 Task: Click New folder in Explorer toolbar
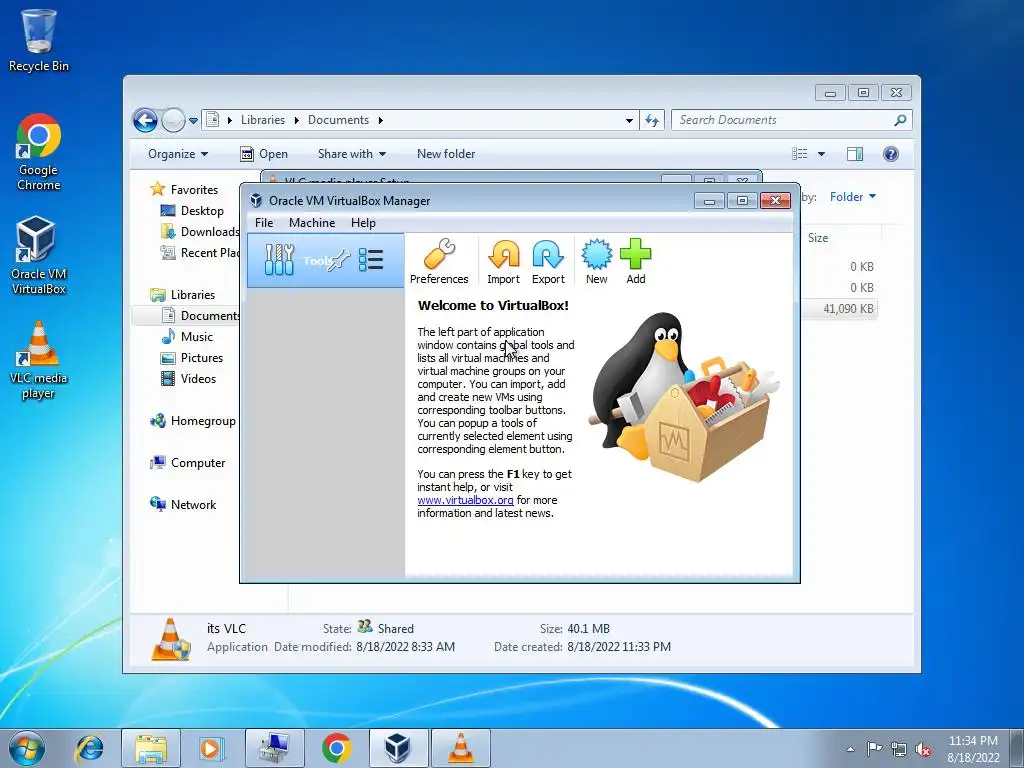446,154
